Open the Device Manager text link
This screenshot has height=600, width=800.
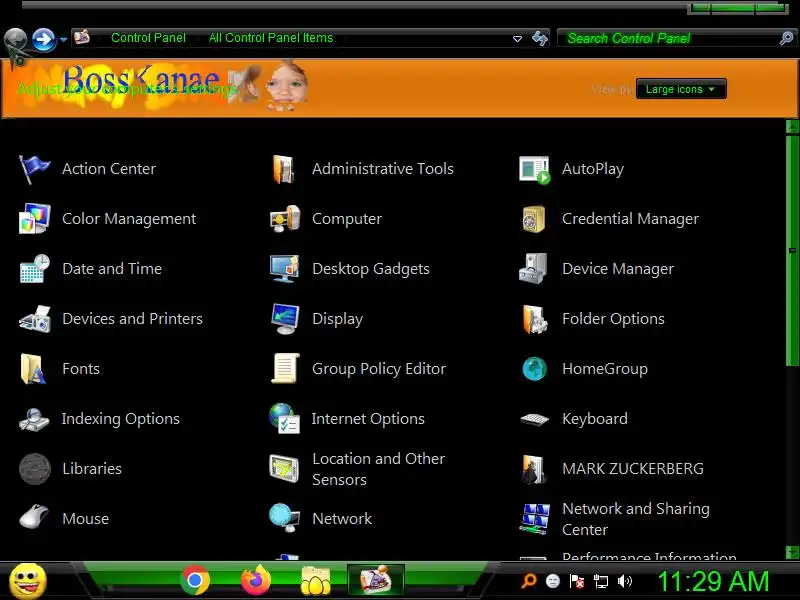618,269
